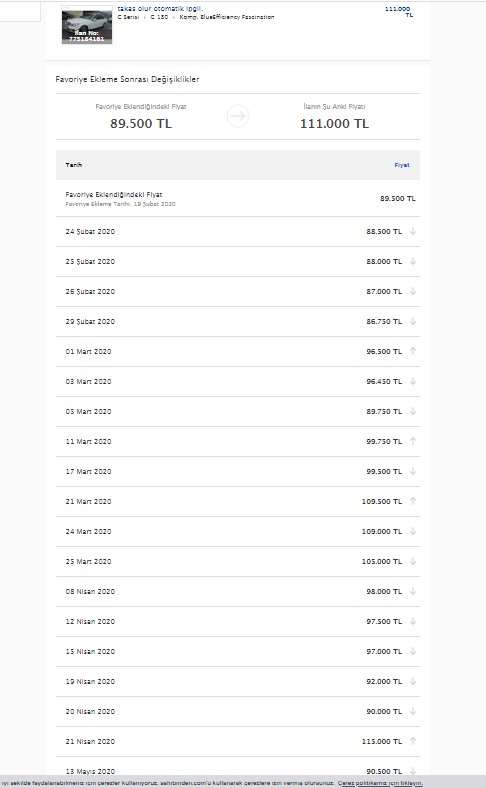Click down arrow icon for 24 Şubat 2020
This screenshot has height=788, width=486.
pyautogui.click(x=413, y=232)
